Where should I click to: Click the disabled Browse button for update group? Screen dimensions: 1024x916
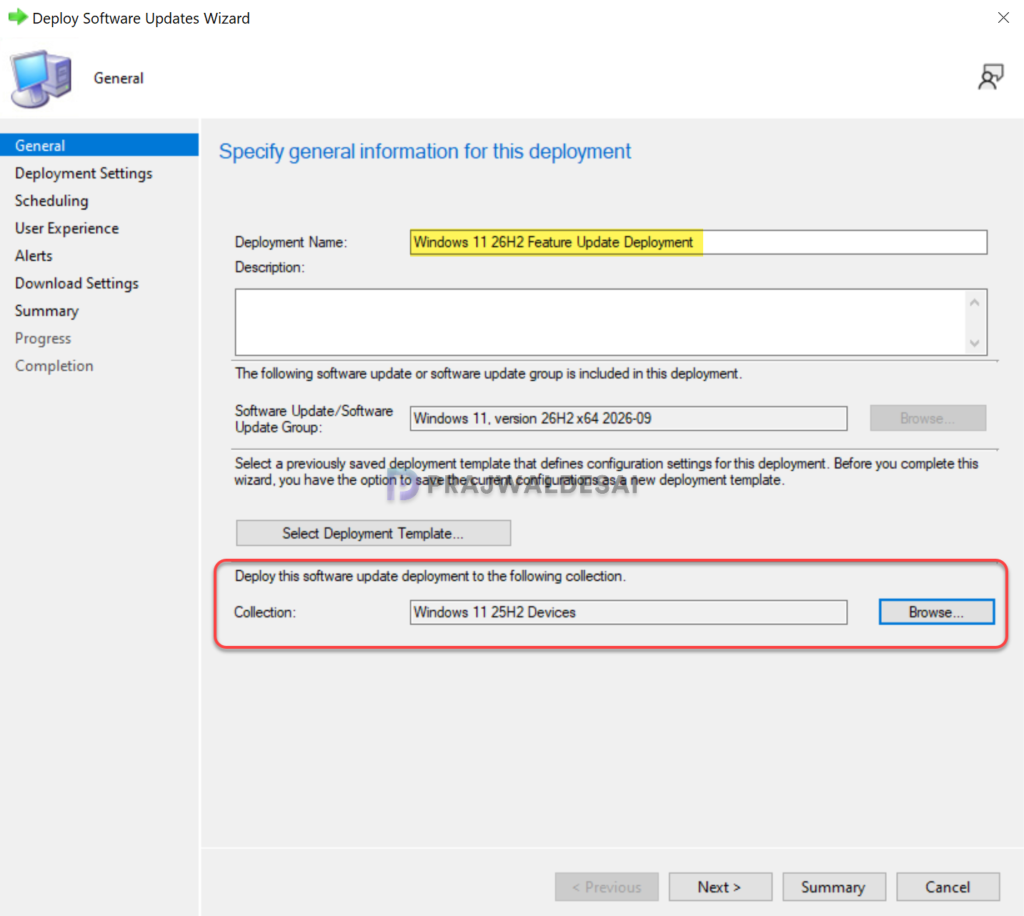click(x=927, y=418)
